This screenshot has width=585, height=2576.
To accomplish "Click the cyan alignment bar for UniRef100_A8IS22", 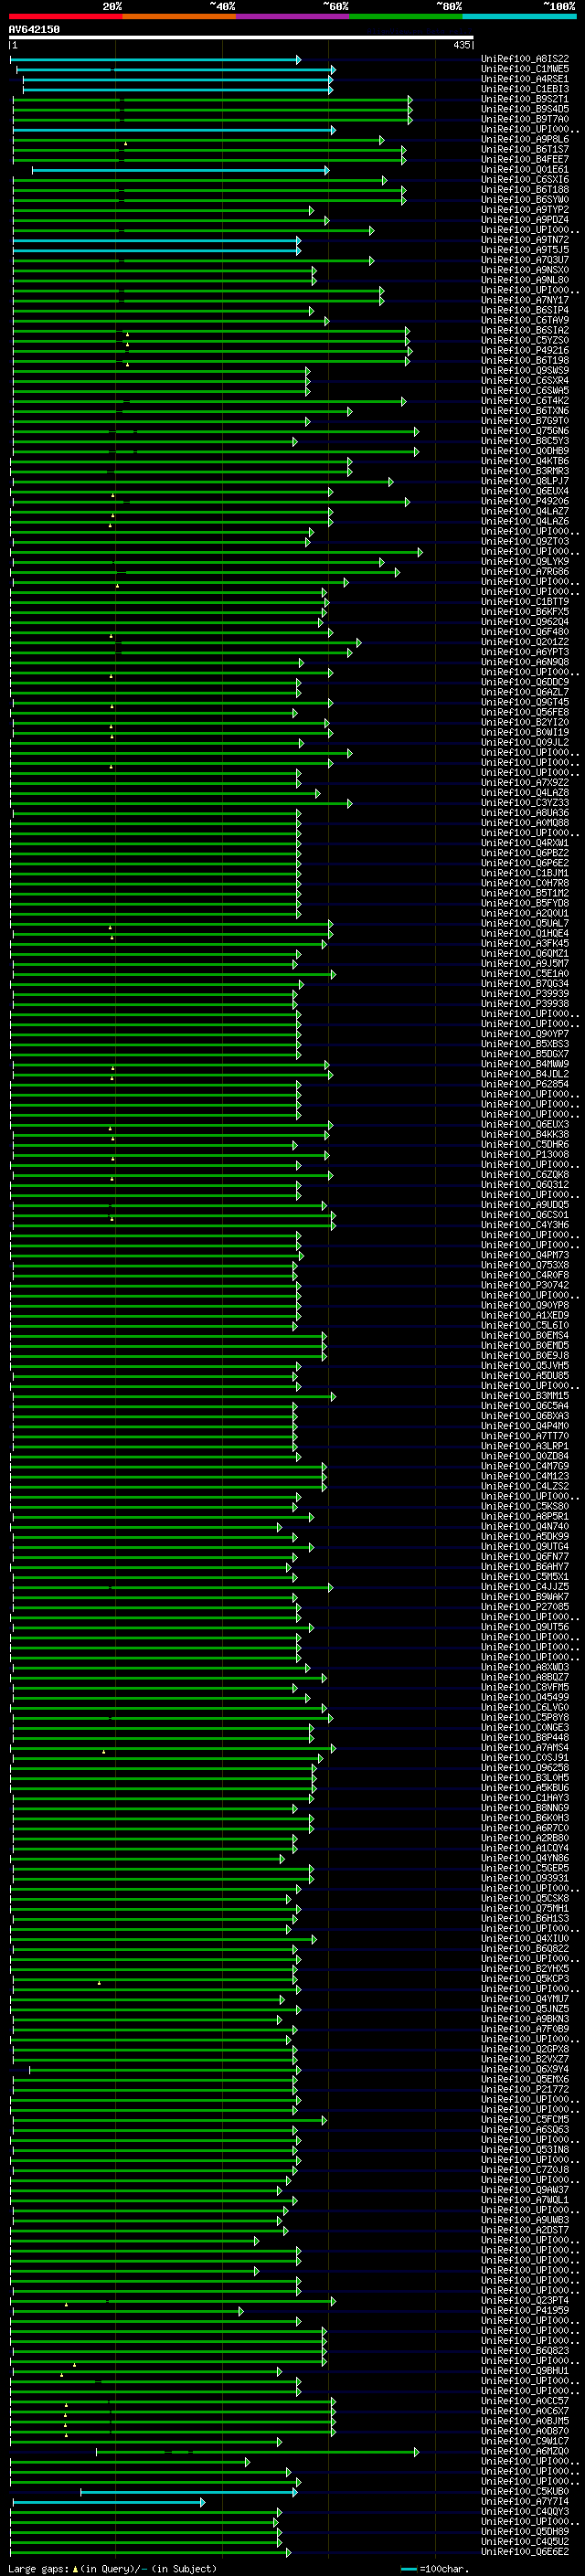I will coord(156,60).
